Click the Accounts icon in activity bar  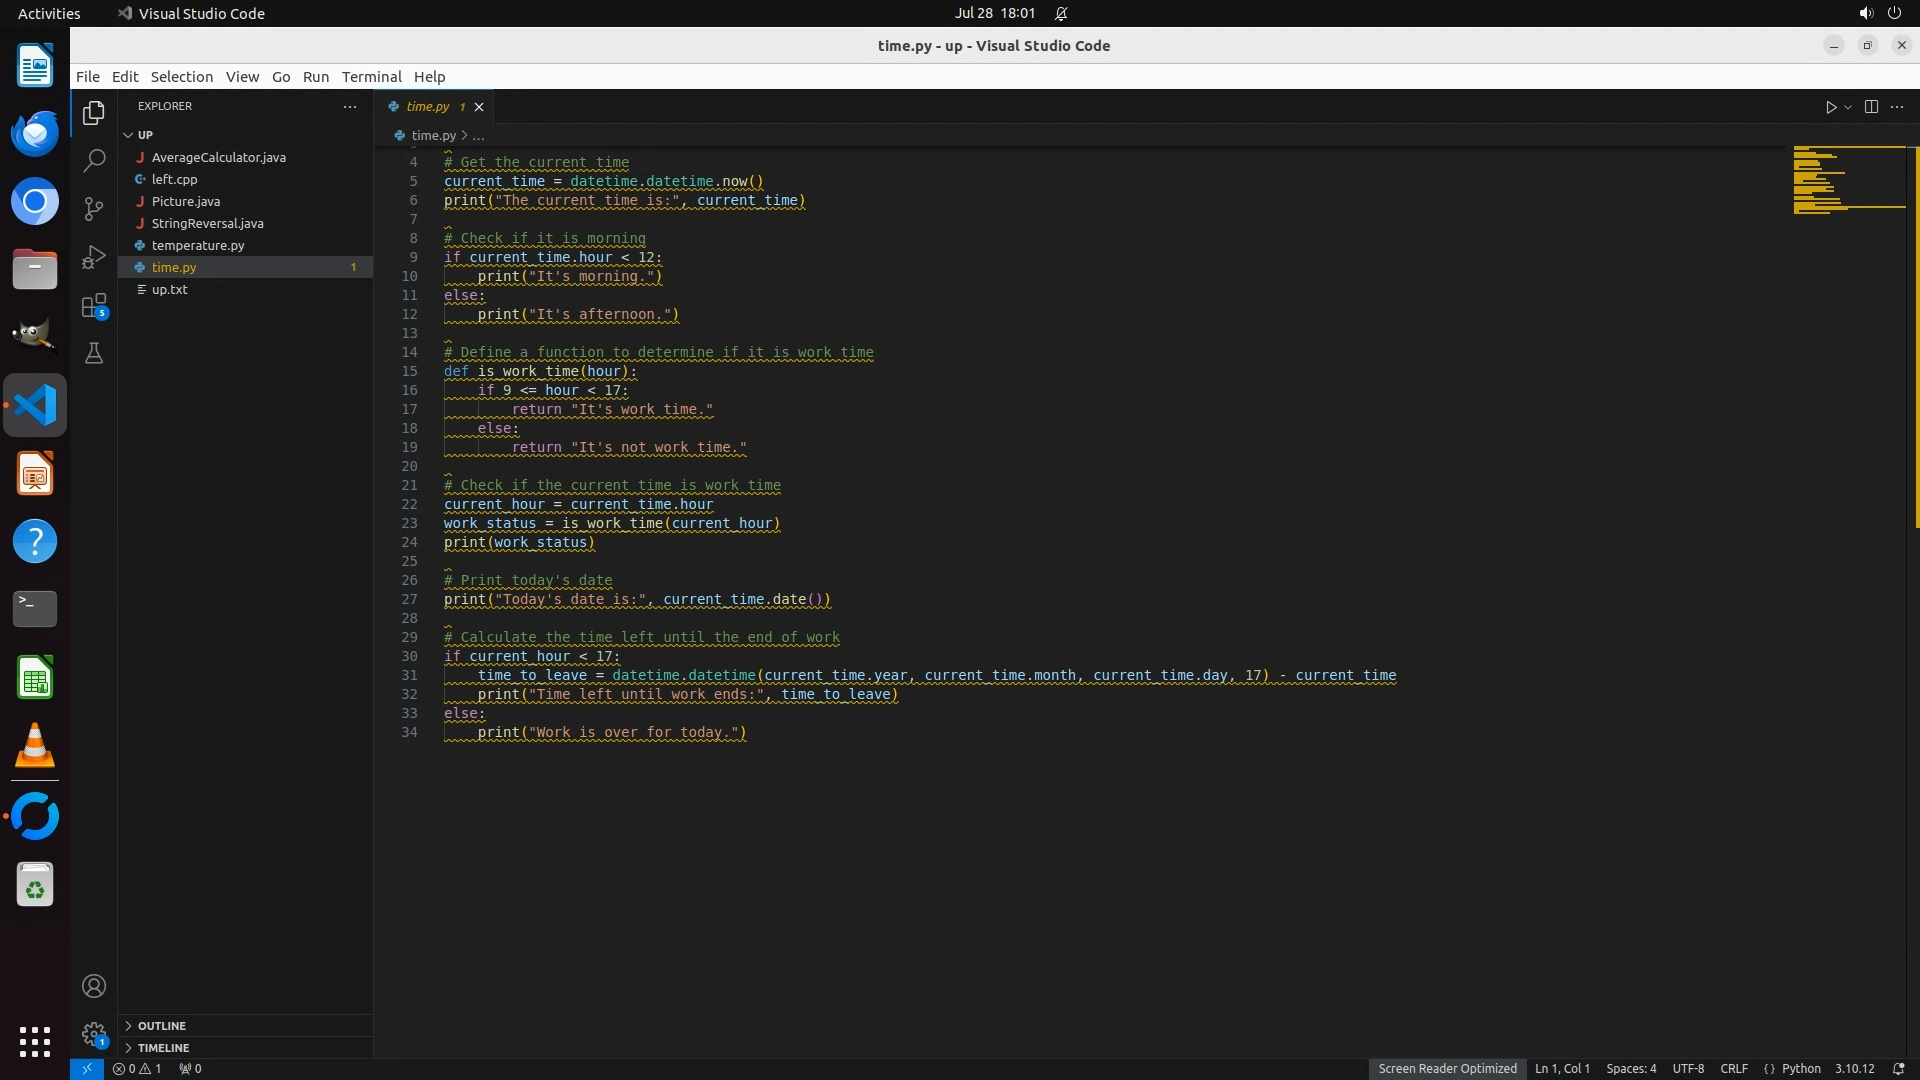pyautogui.click(x=94, y=986)
